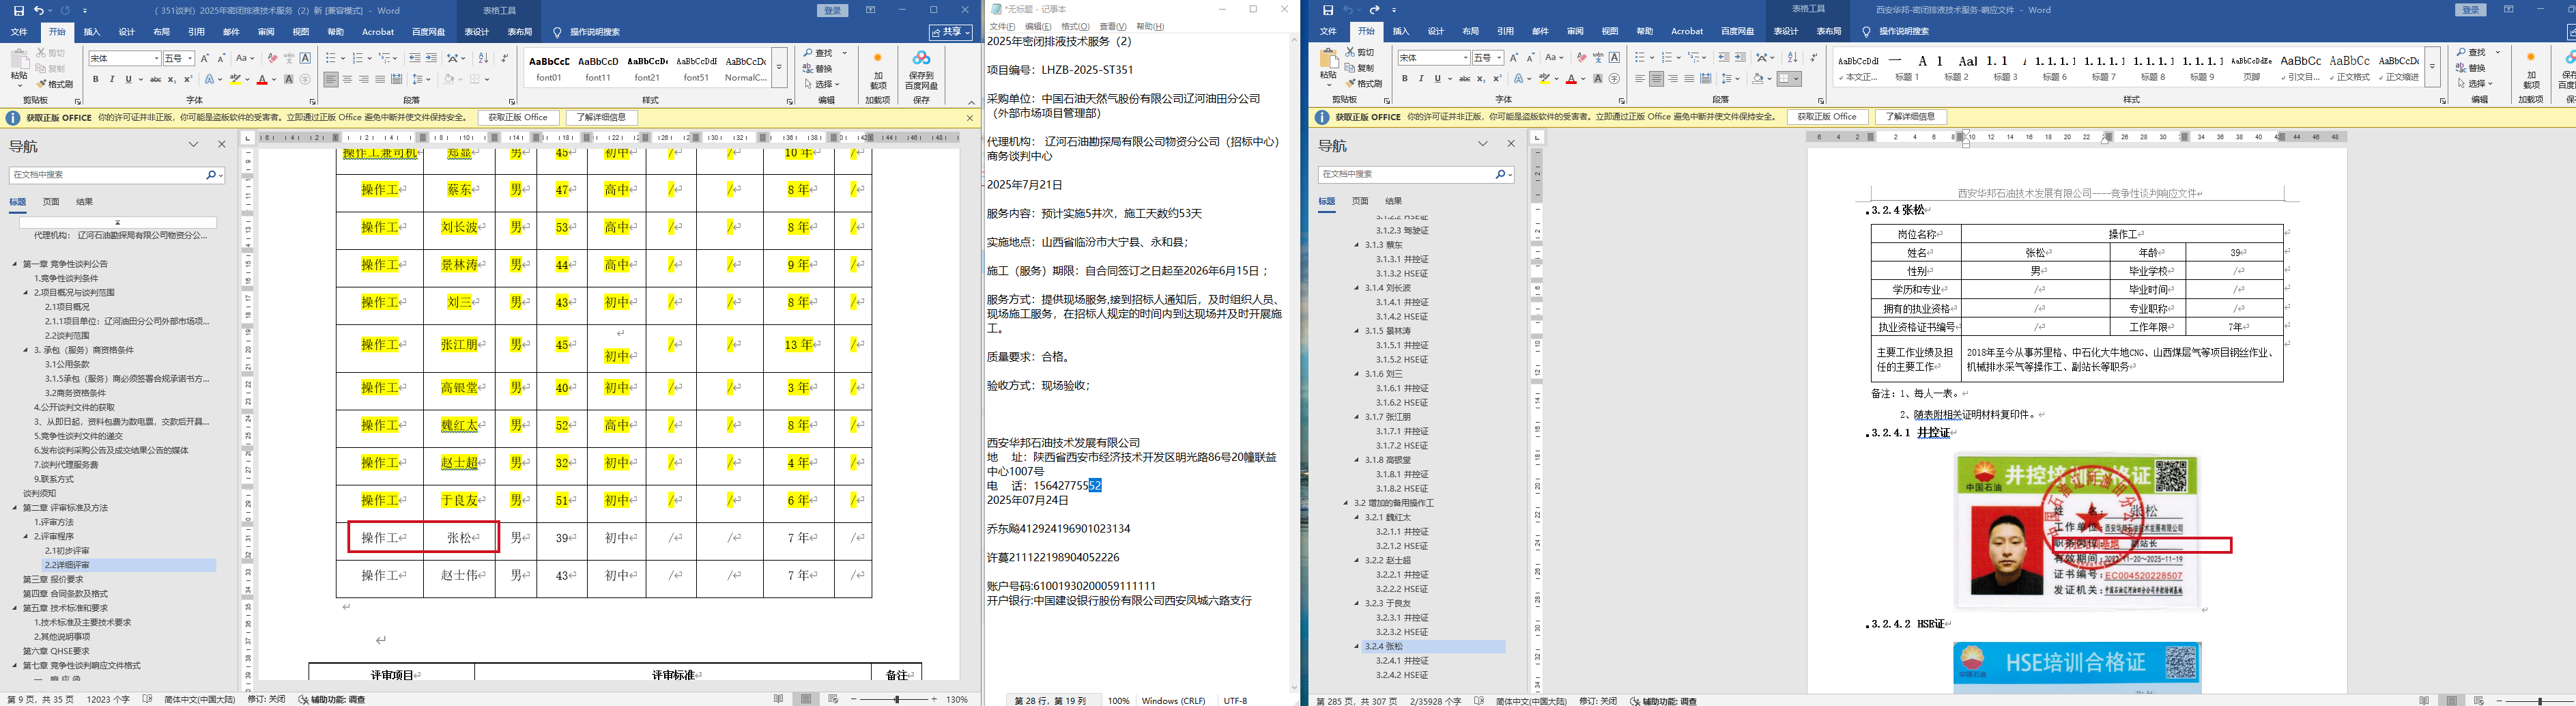
Task: Open Select (选择) dropdown in left Word
Action: [823, 84]
